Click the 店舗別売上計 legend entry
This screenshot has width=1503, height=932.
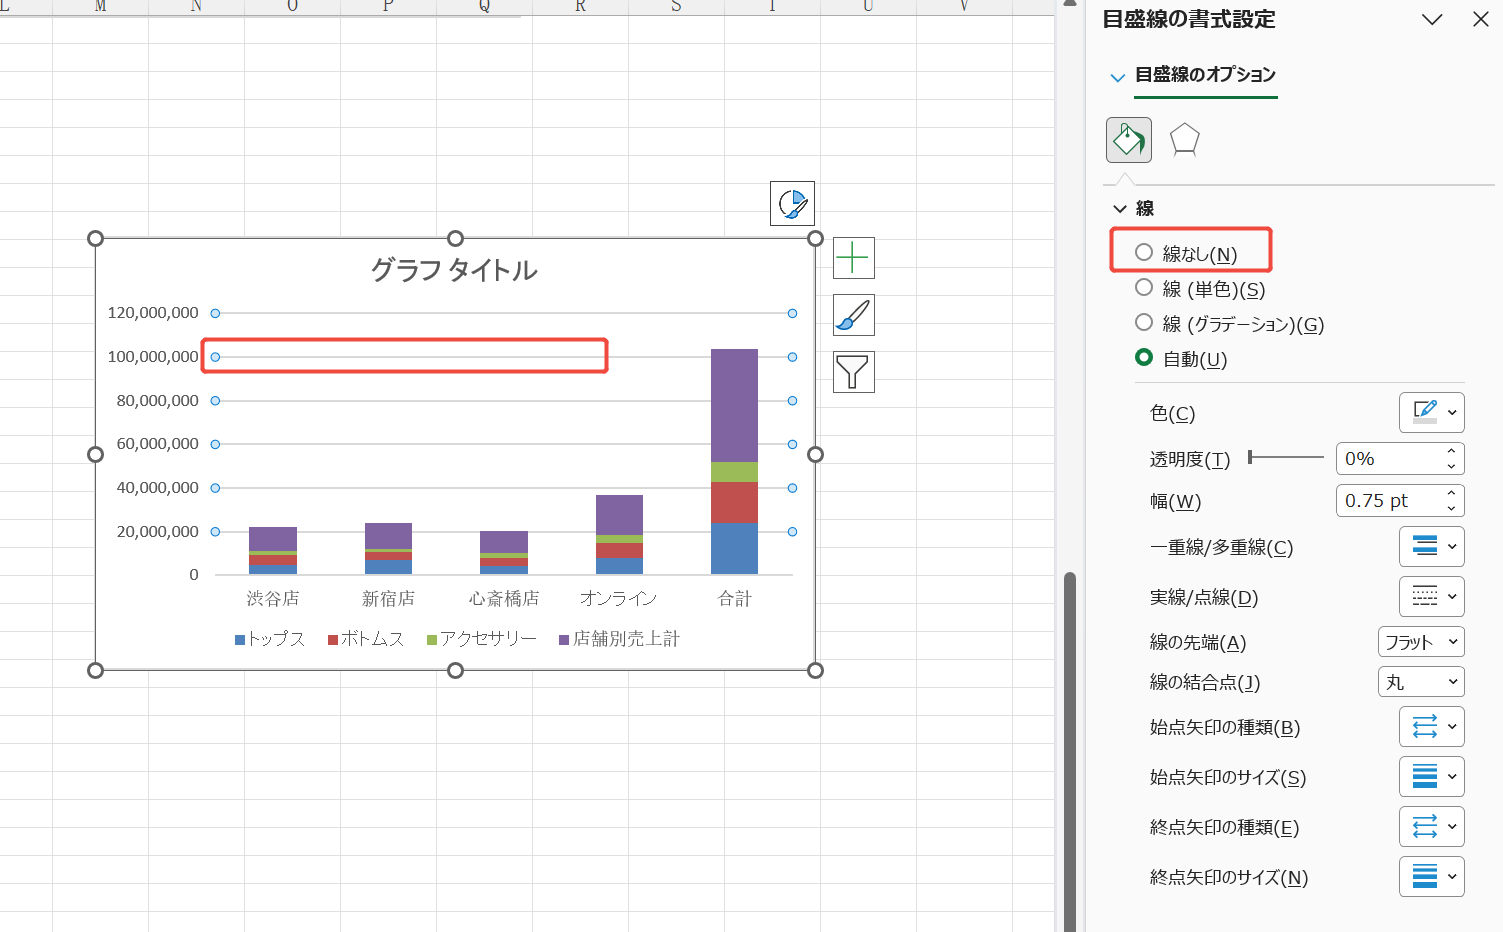coord(619,639)
